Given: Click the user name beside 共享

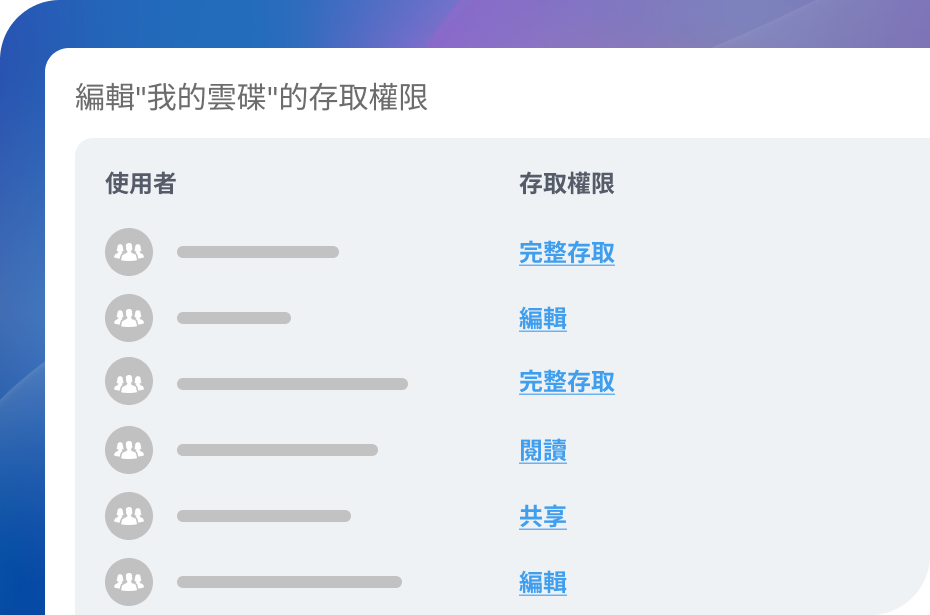Looking at the screenshot, I should pos(264,516).
